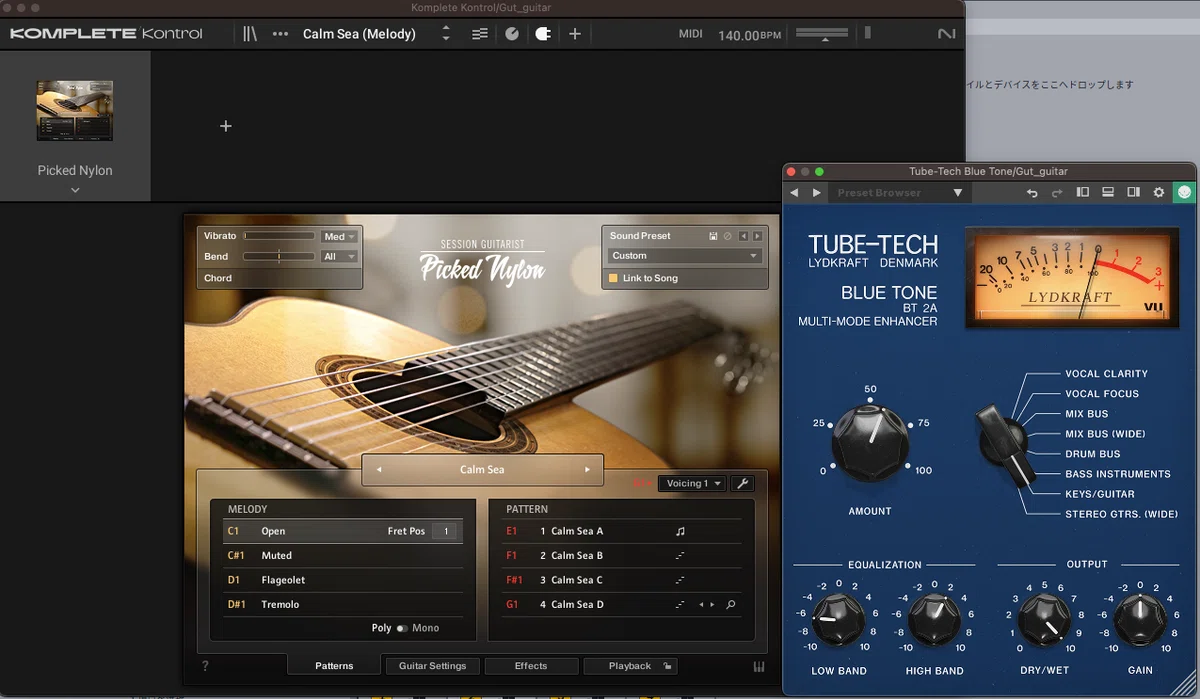Screen dimensions: 1200x699
Task: Open the three-dots menu in Komplete Kontrol header
Action: click(x=280, y=34)
